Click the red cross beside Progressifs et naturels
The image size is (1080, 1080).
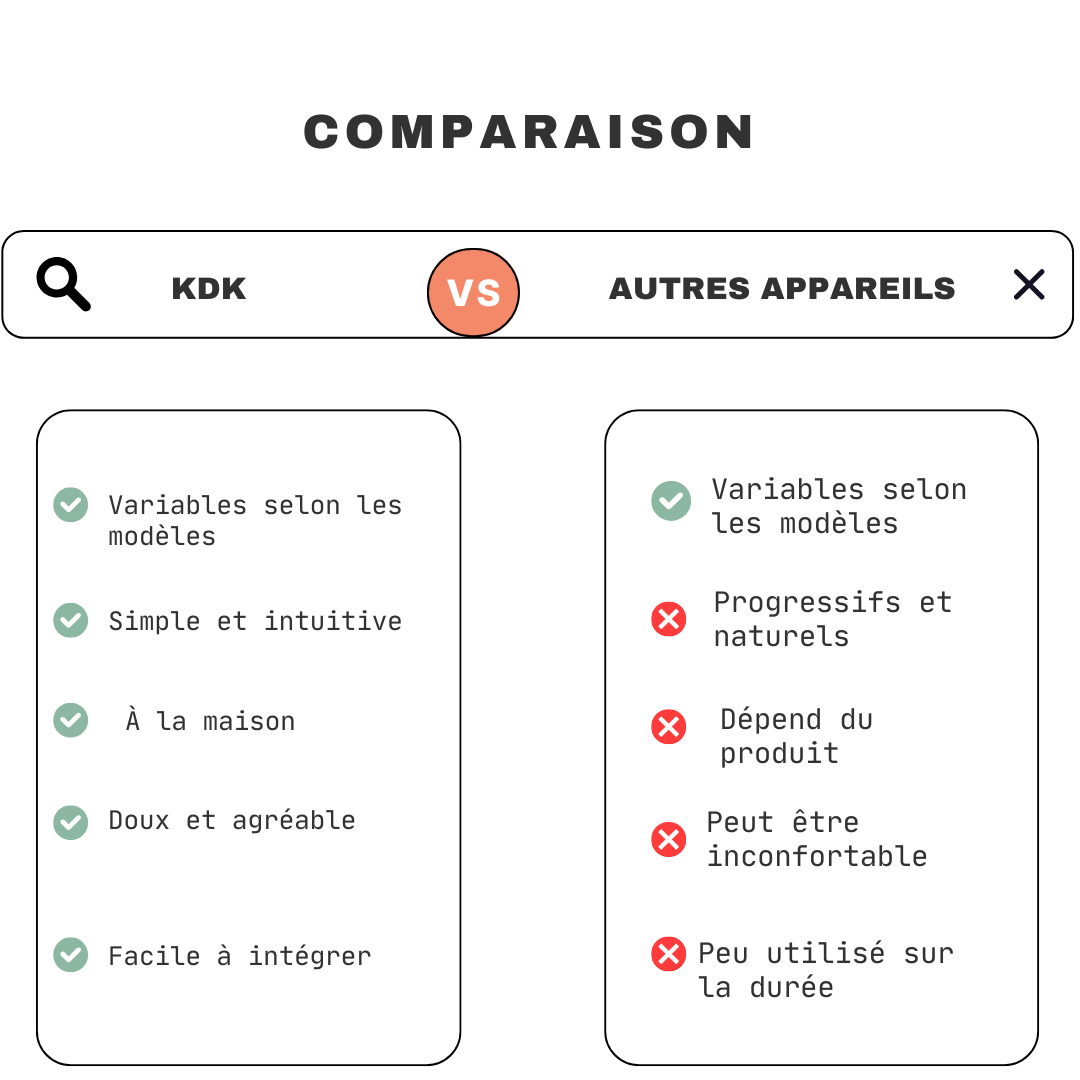point(668,619)
